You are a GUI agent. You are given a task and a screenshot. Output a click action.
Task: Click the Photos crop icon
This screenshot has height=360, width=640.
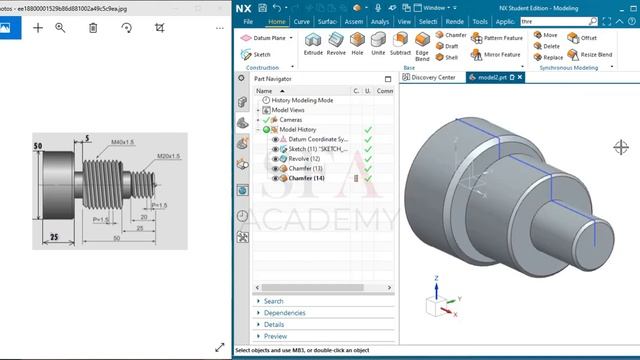tap(160, 28)
